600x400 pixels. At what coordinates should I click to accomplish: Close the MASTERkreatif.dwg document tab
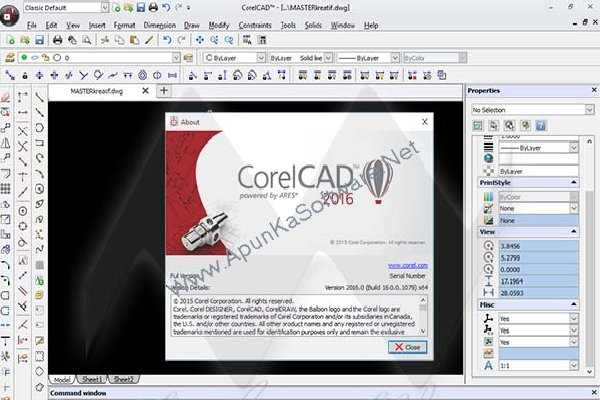(145, 91)
